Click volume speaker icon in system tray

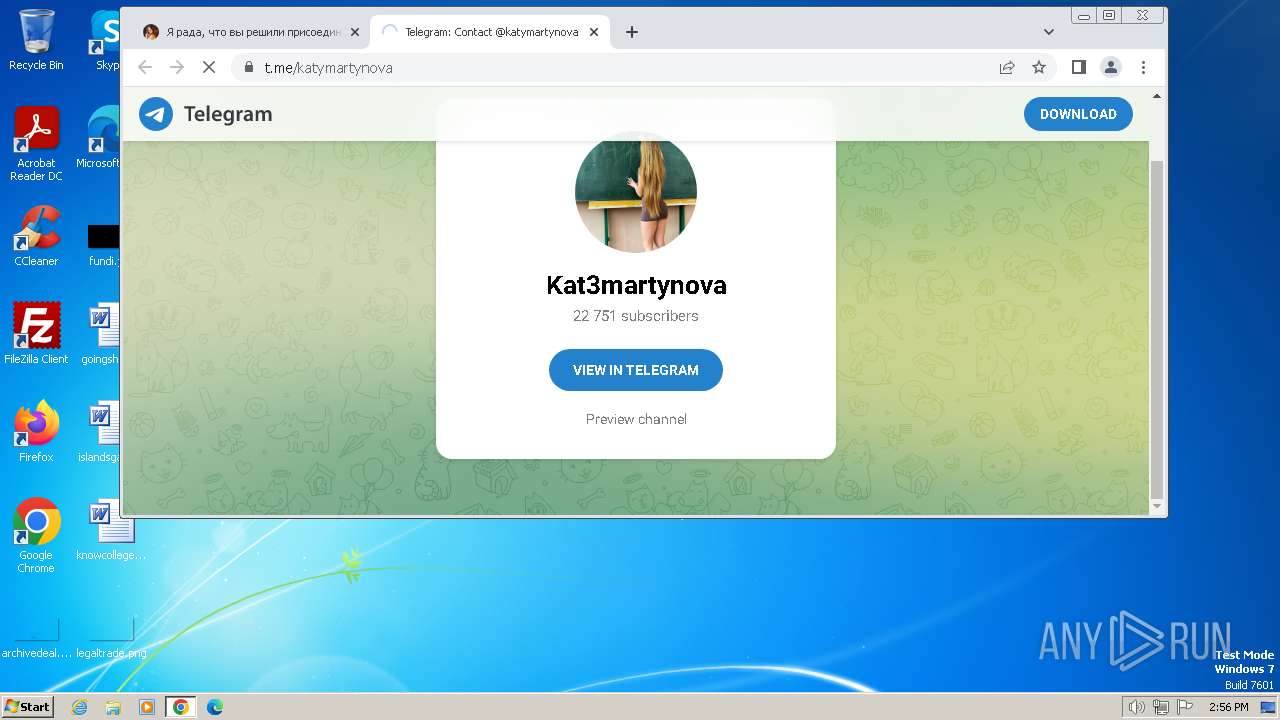pos(1137,707)
